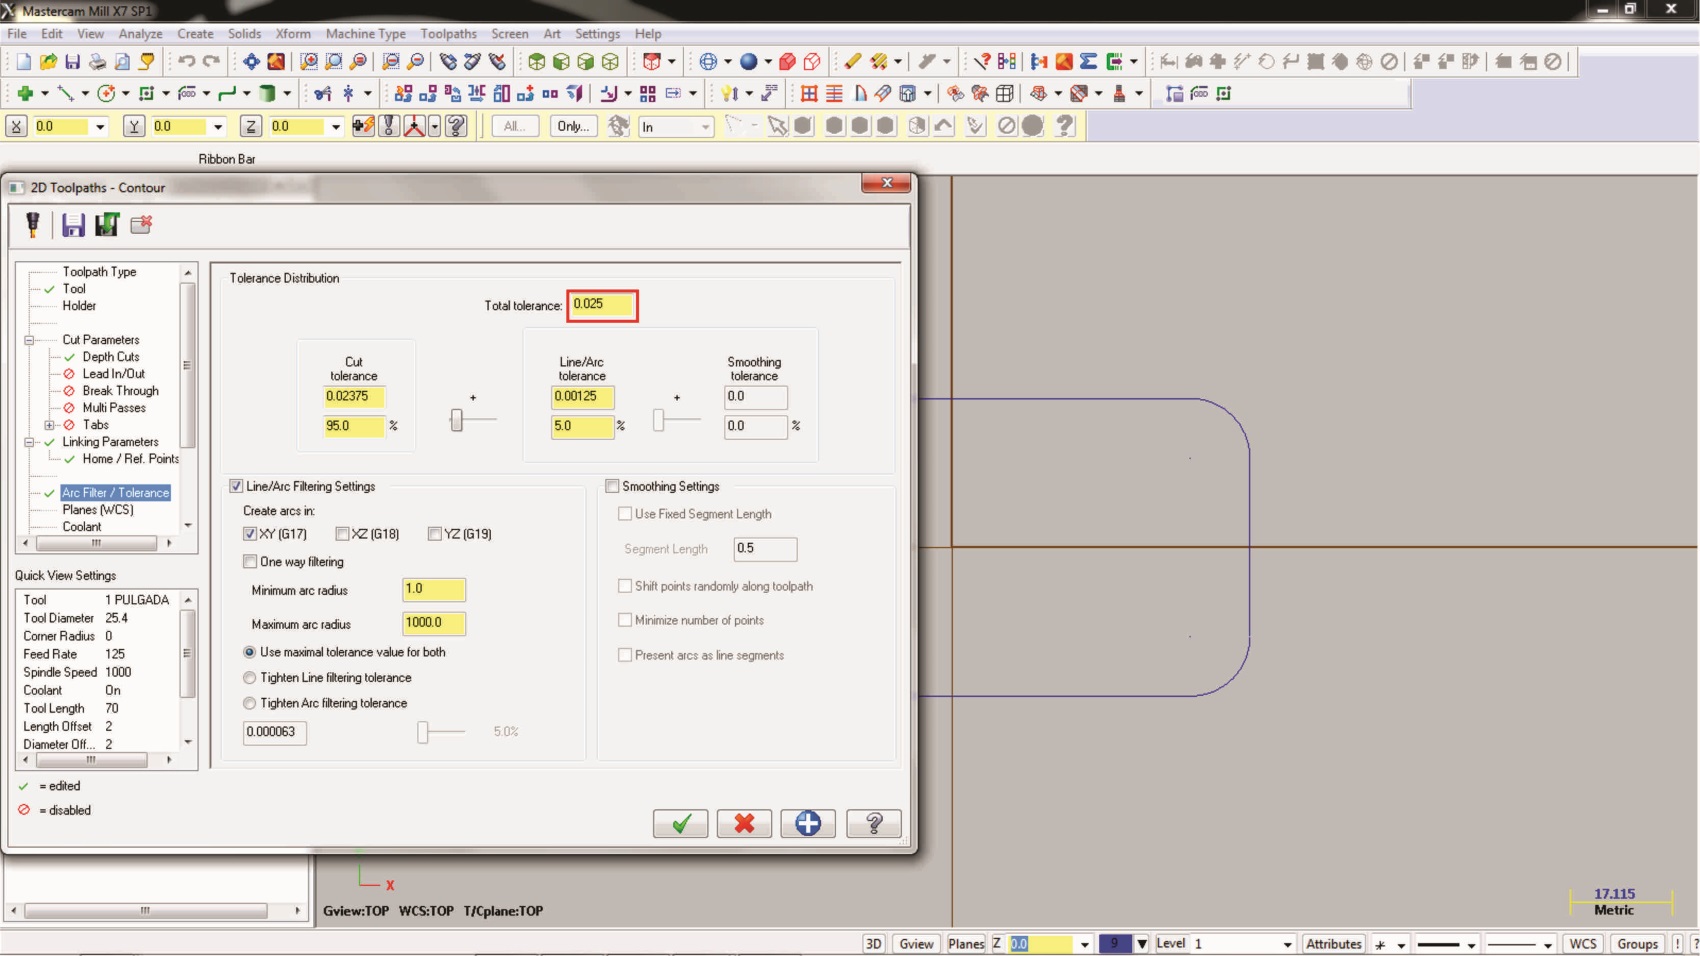This screenshot has height=956, width=1700.
Task: Click the Save diskette icon in main toolbar
Action: (x=72, y=62)
